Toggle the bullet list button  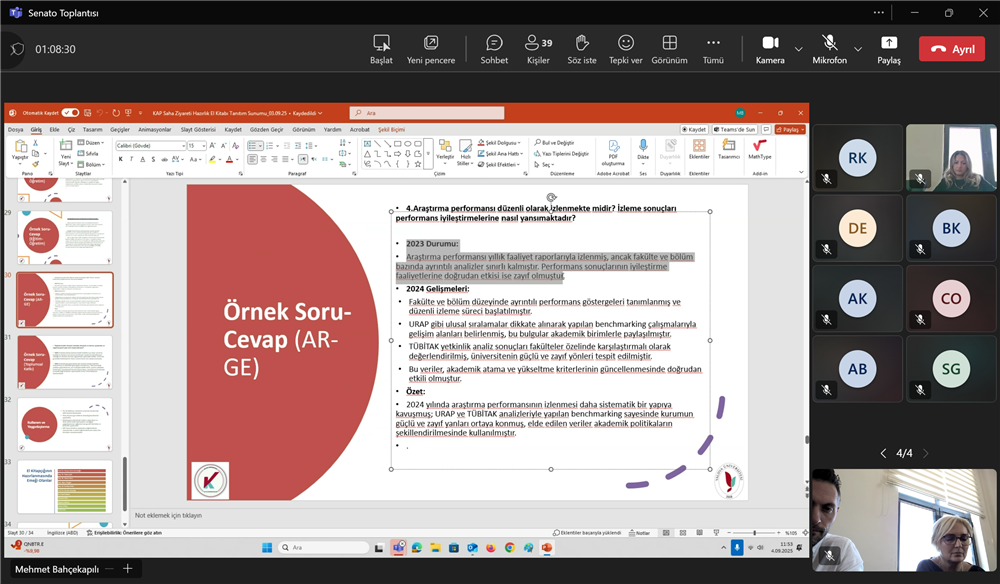tap(255, 146)
